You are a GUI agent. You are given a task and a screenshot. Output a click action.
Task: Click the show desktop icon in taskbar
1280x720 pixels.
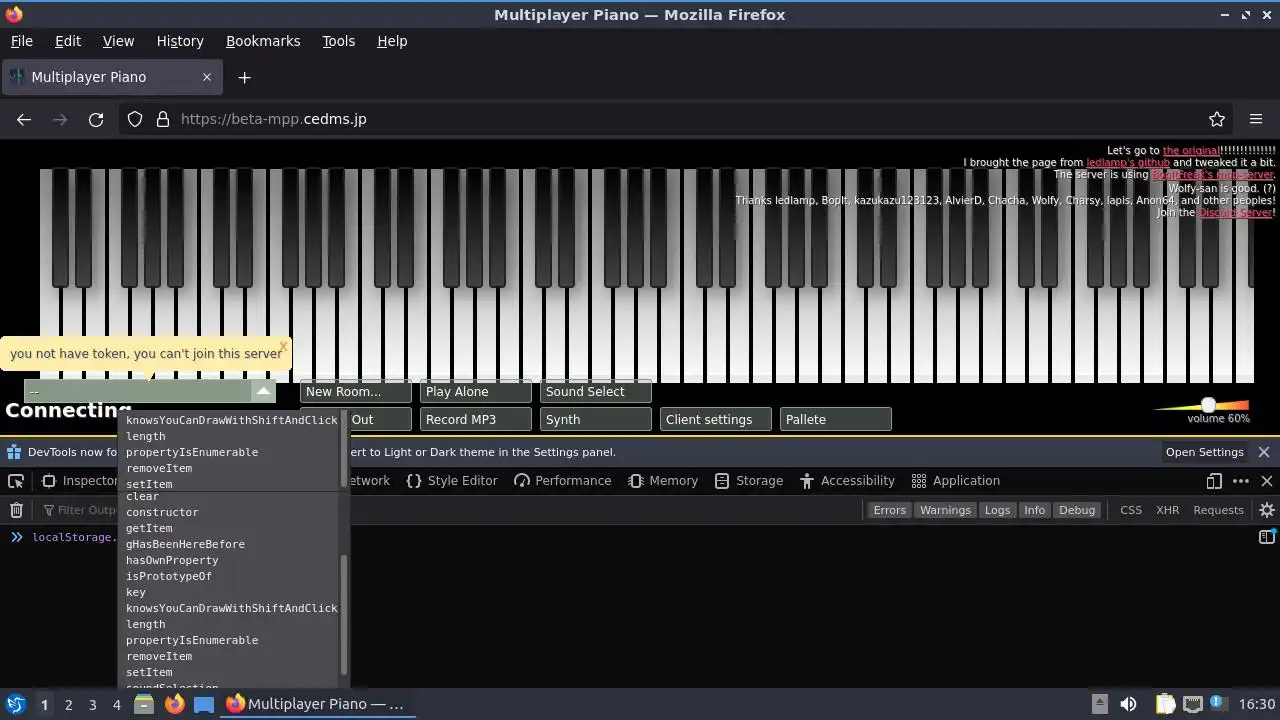tap(204, 704)
